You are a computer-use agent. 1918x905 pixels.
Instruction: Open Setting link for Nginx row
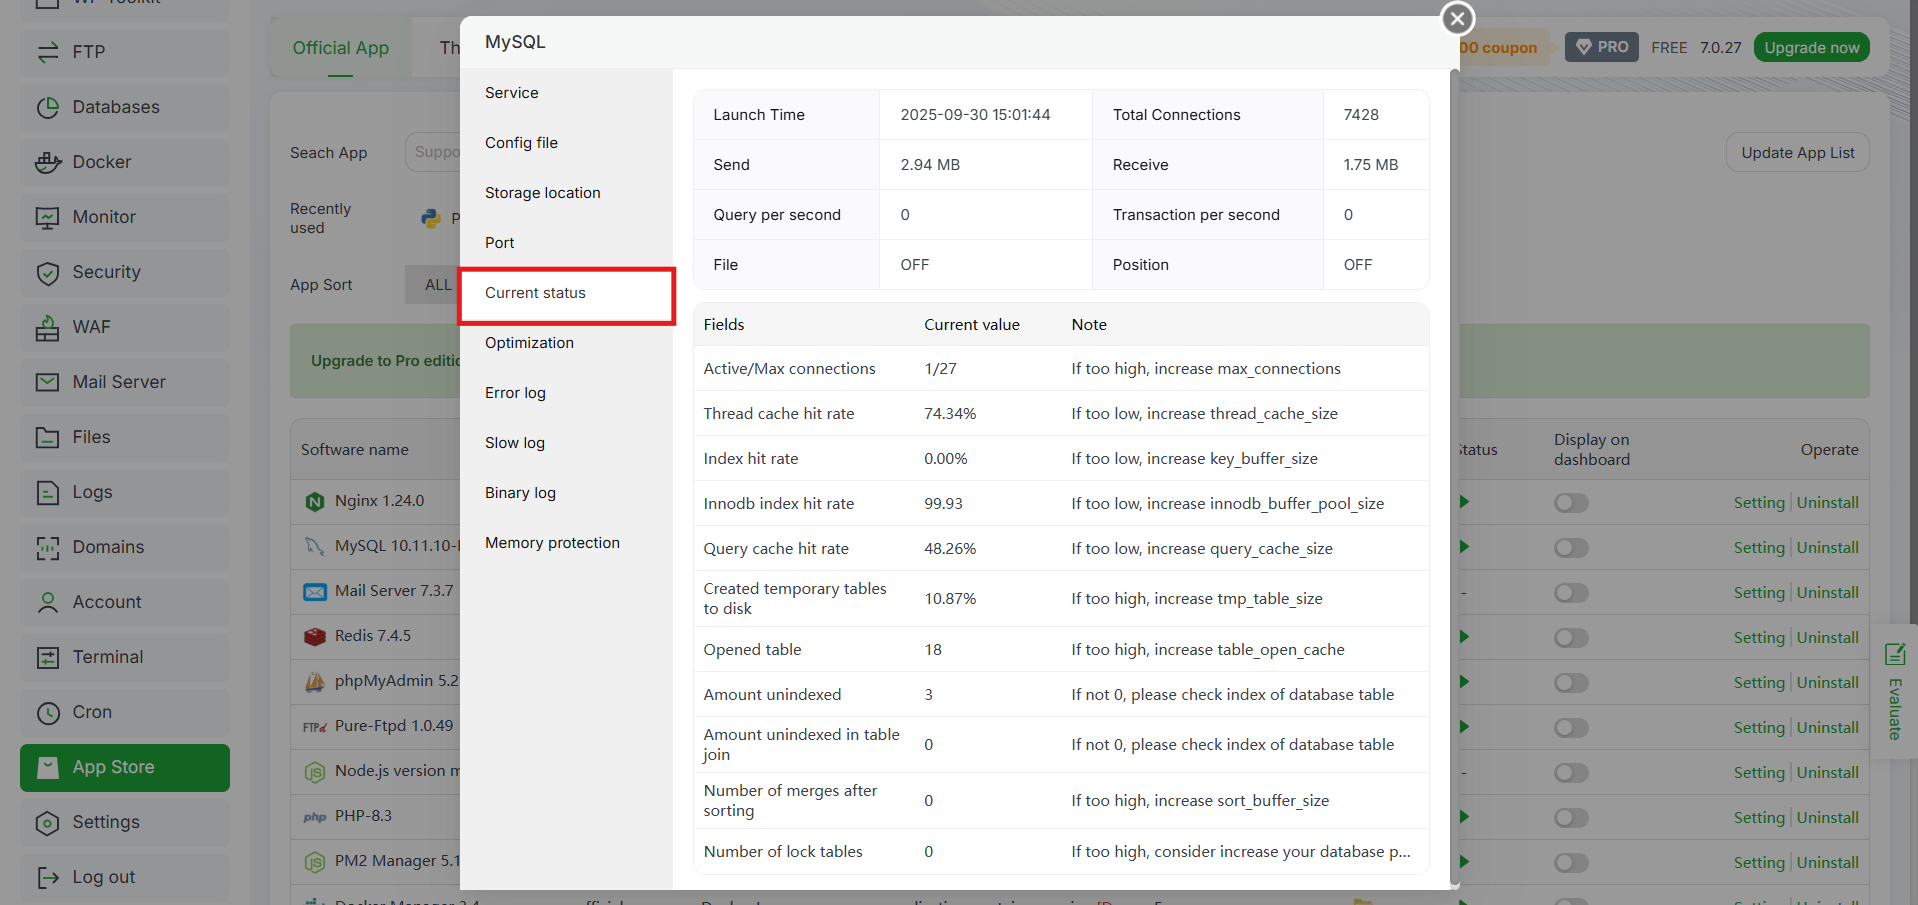1758,503
